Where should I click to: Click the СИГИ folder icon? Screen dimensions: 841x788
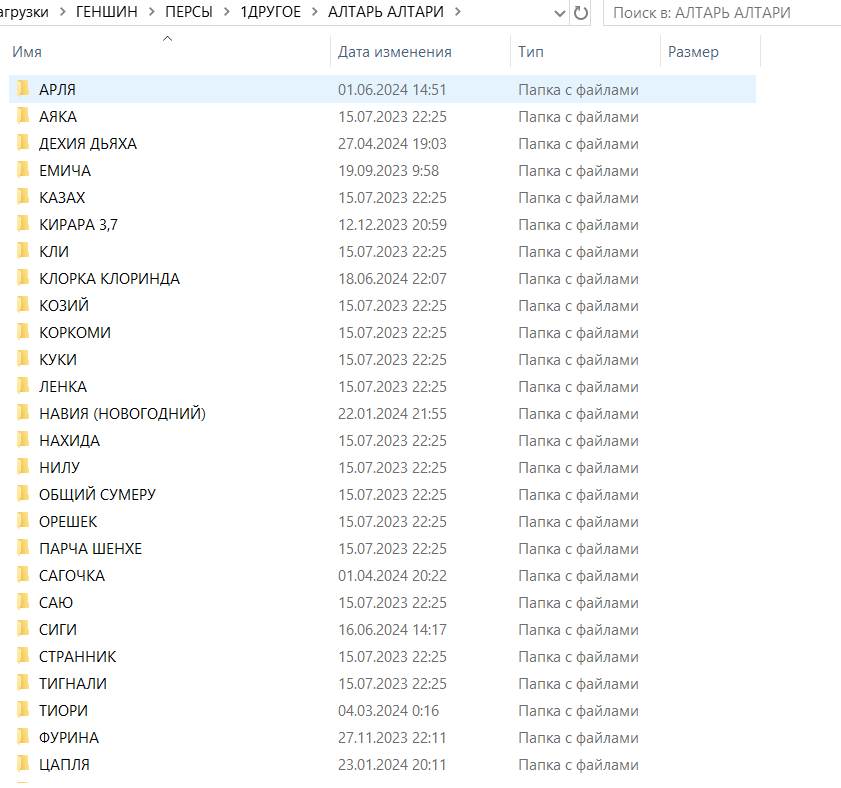click(23, 629)
